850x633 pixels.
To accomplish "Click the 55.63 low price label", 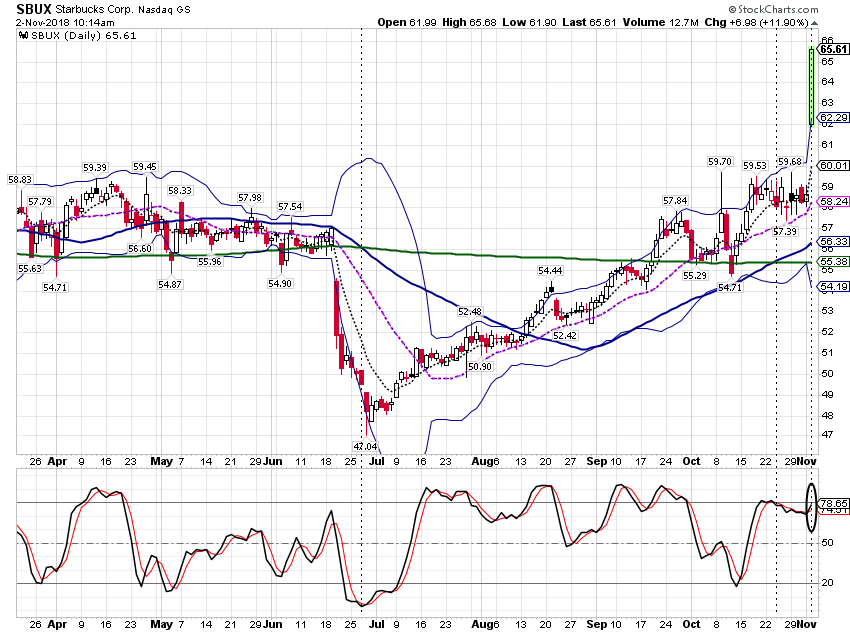I will pyautogui.click(x=30, y=268).
